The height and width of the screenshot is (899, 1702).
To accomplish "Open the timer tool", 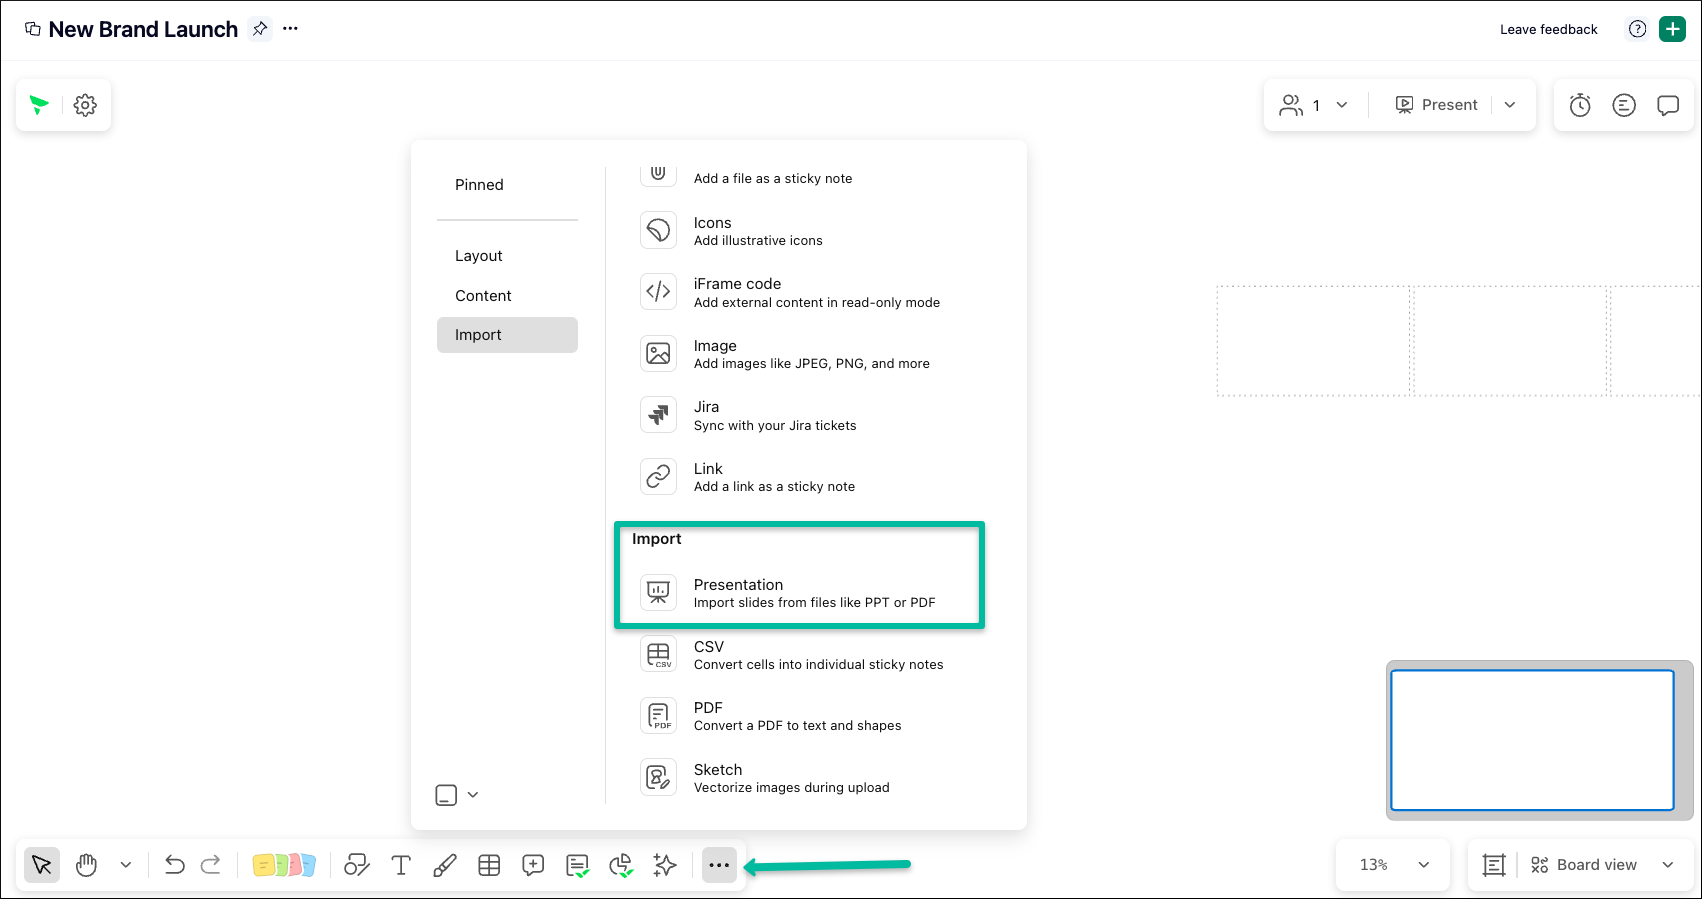I will point(1580,105).
